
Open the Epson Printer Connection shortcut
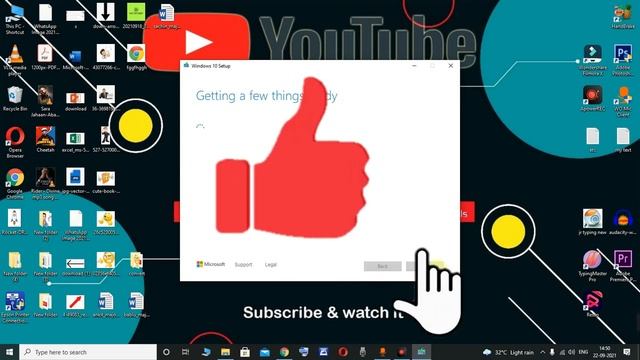(x=15, y=307)
